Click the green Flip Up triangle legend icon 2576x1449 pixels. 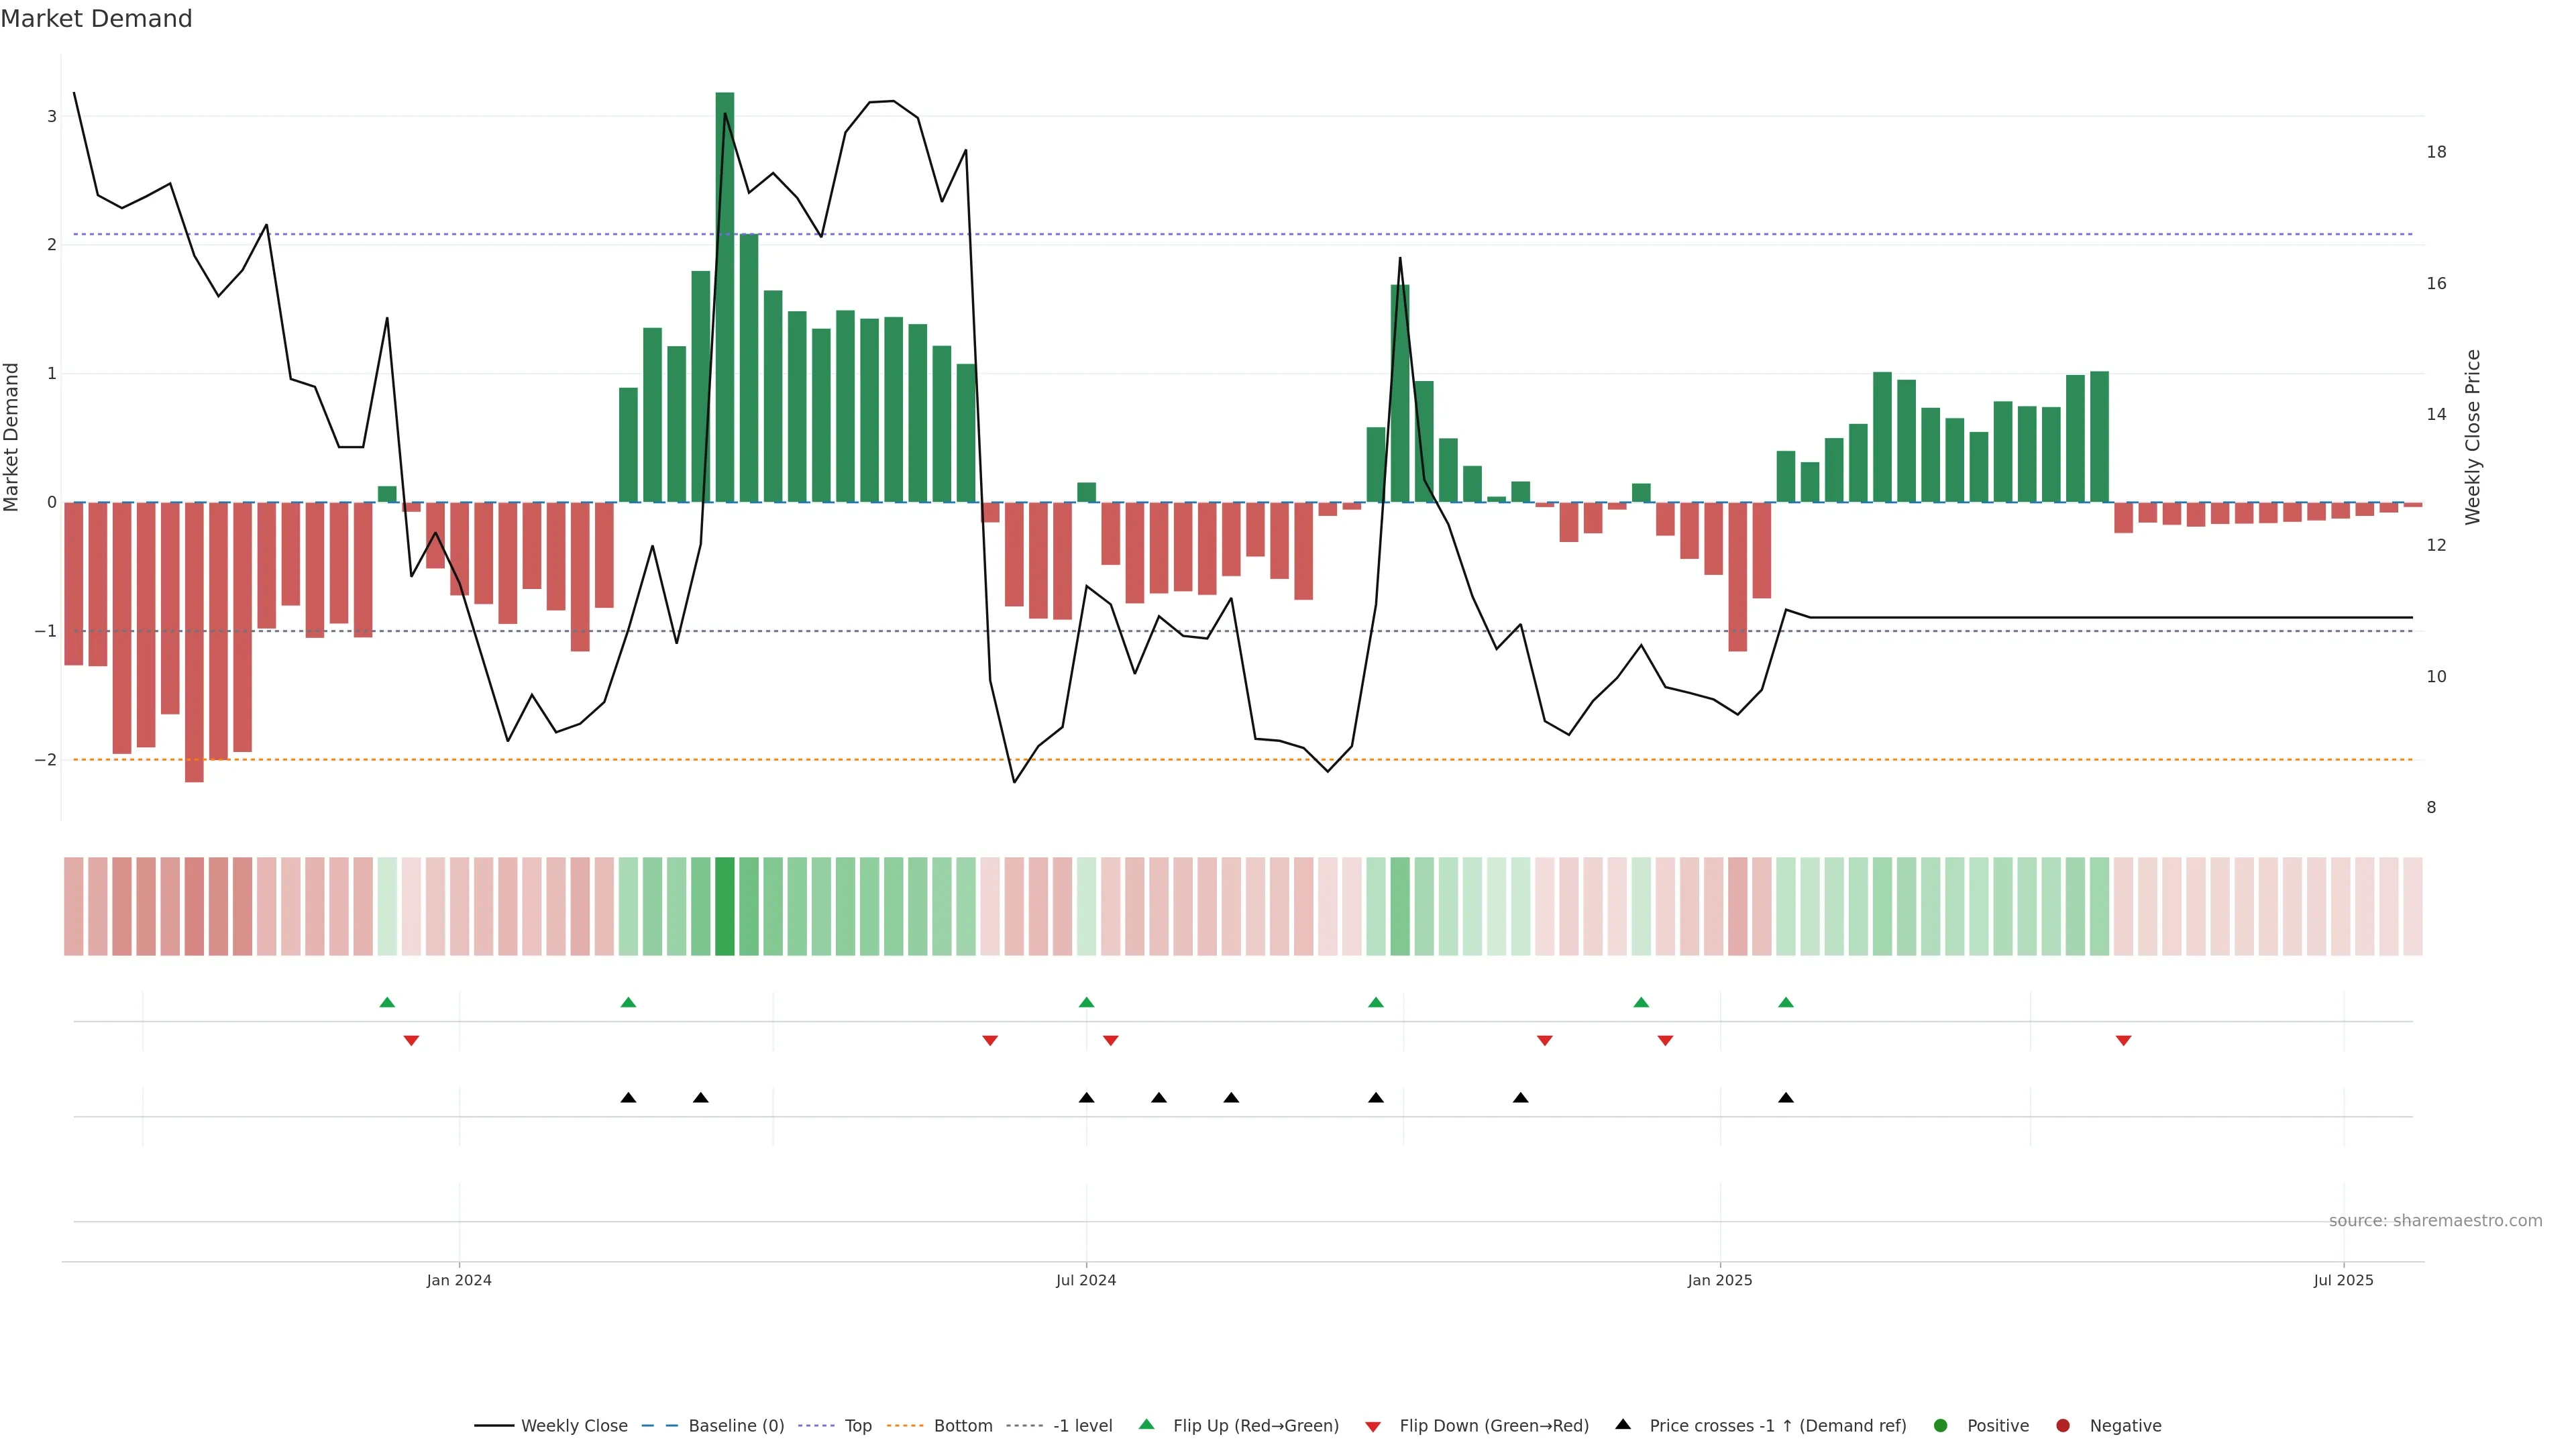1146,1424
